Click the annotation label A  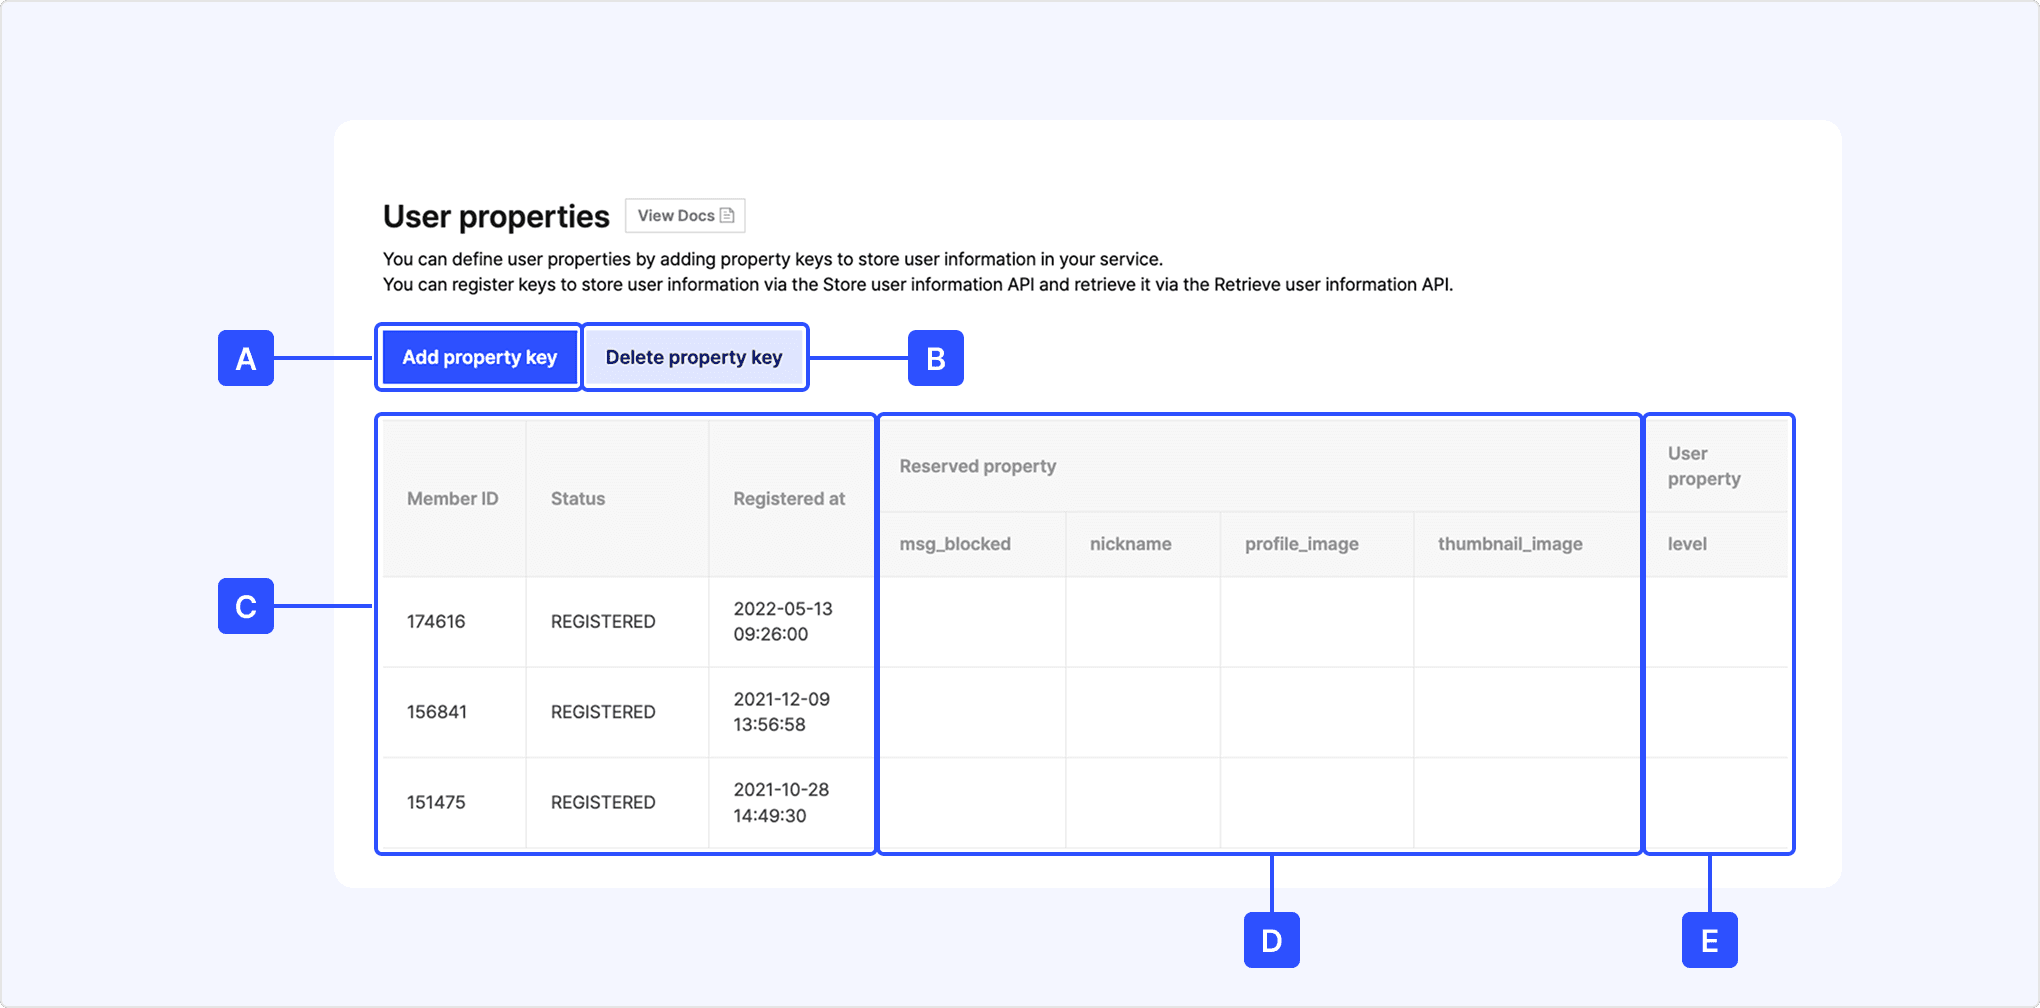[246, 358]
